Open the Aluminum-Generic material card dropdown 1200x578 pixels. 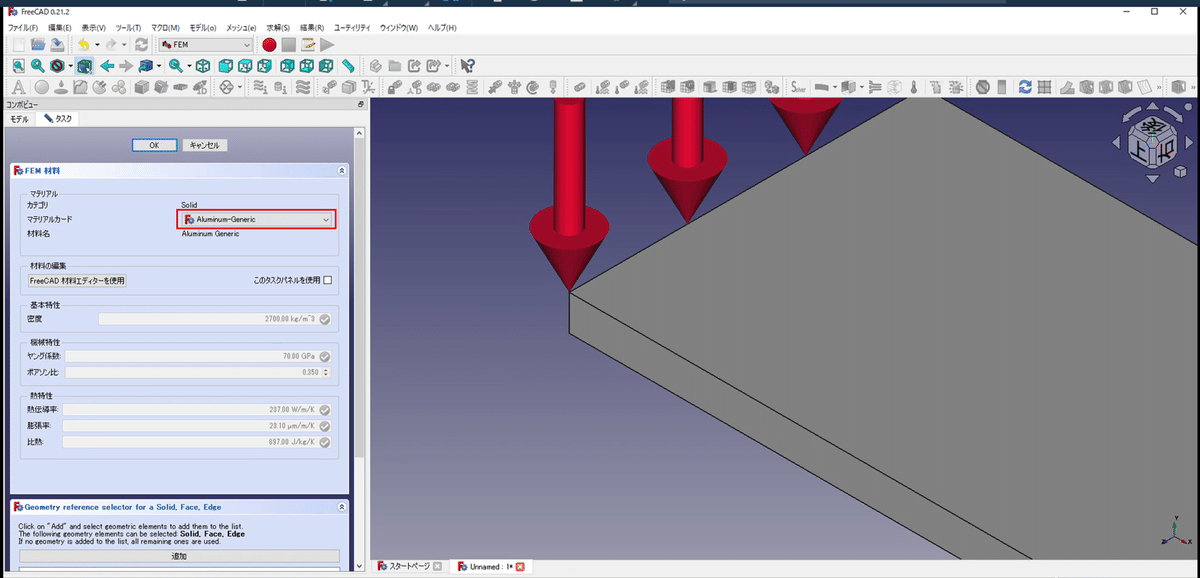(x=257, y=219)
